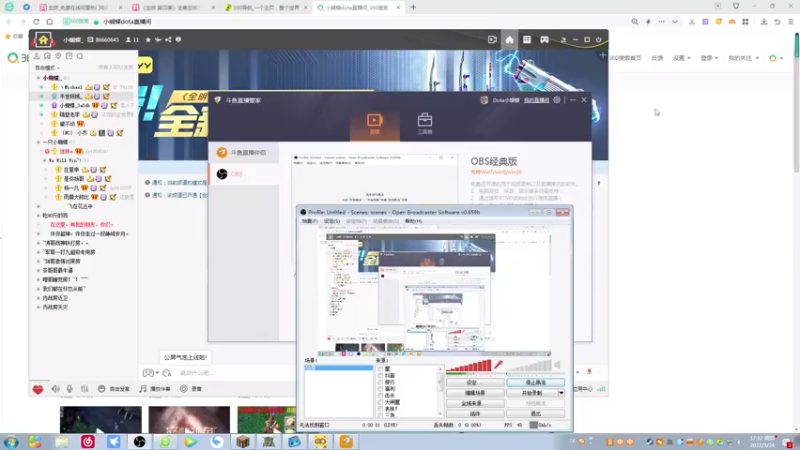Click the music note accompaniment button

click(155, 389)
